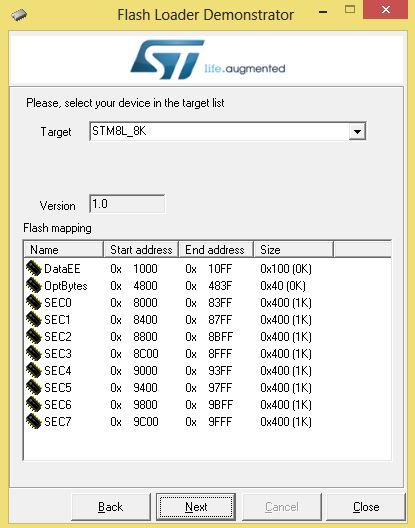Select the SEC1 sector name
Viewport: 415px width, 528px height.
tap(57, 320)
